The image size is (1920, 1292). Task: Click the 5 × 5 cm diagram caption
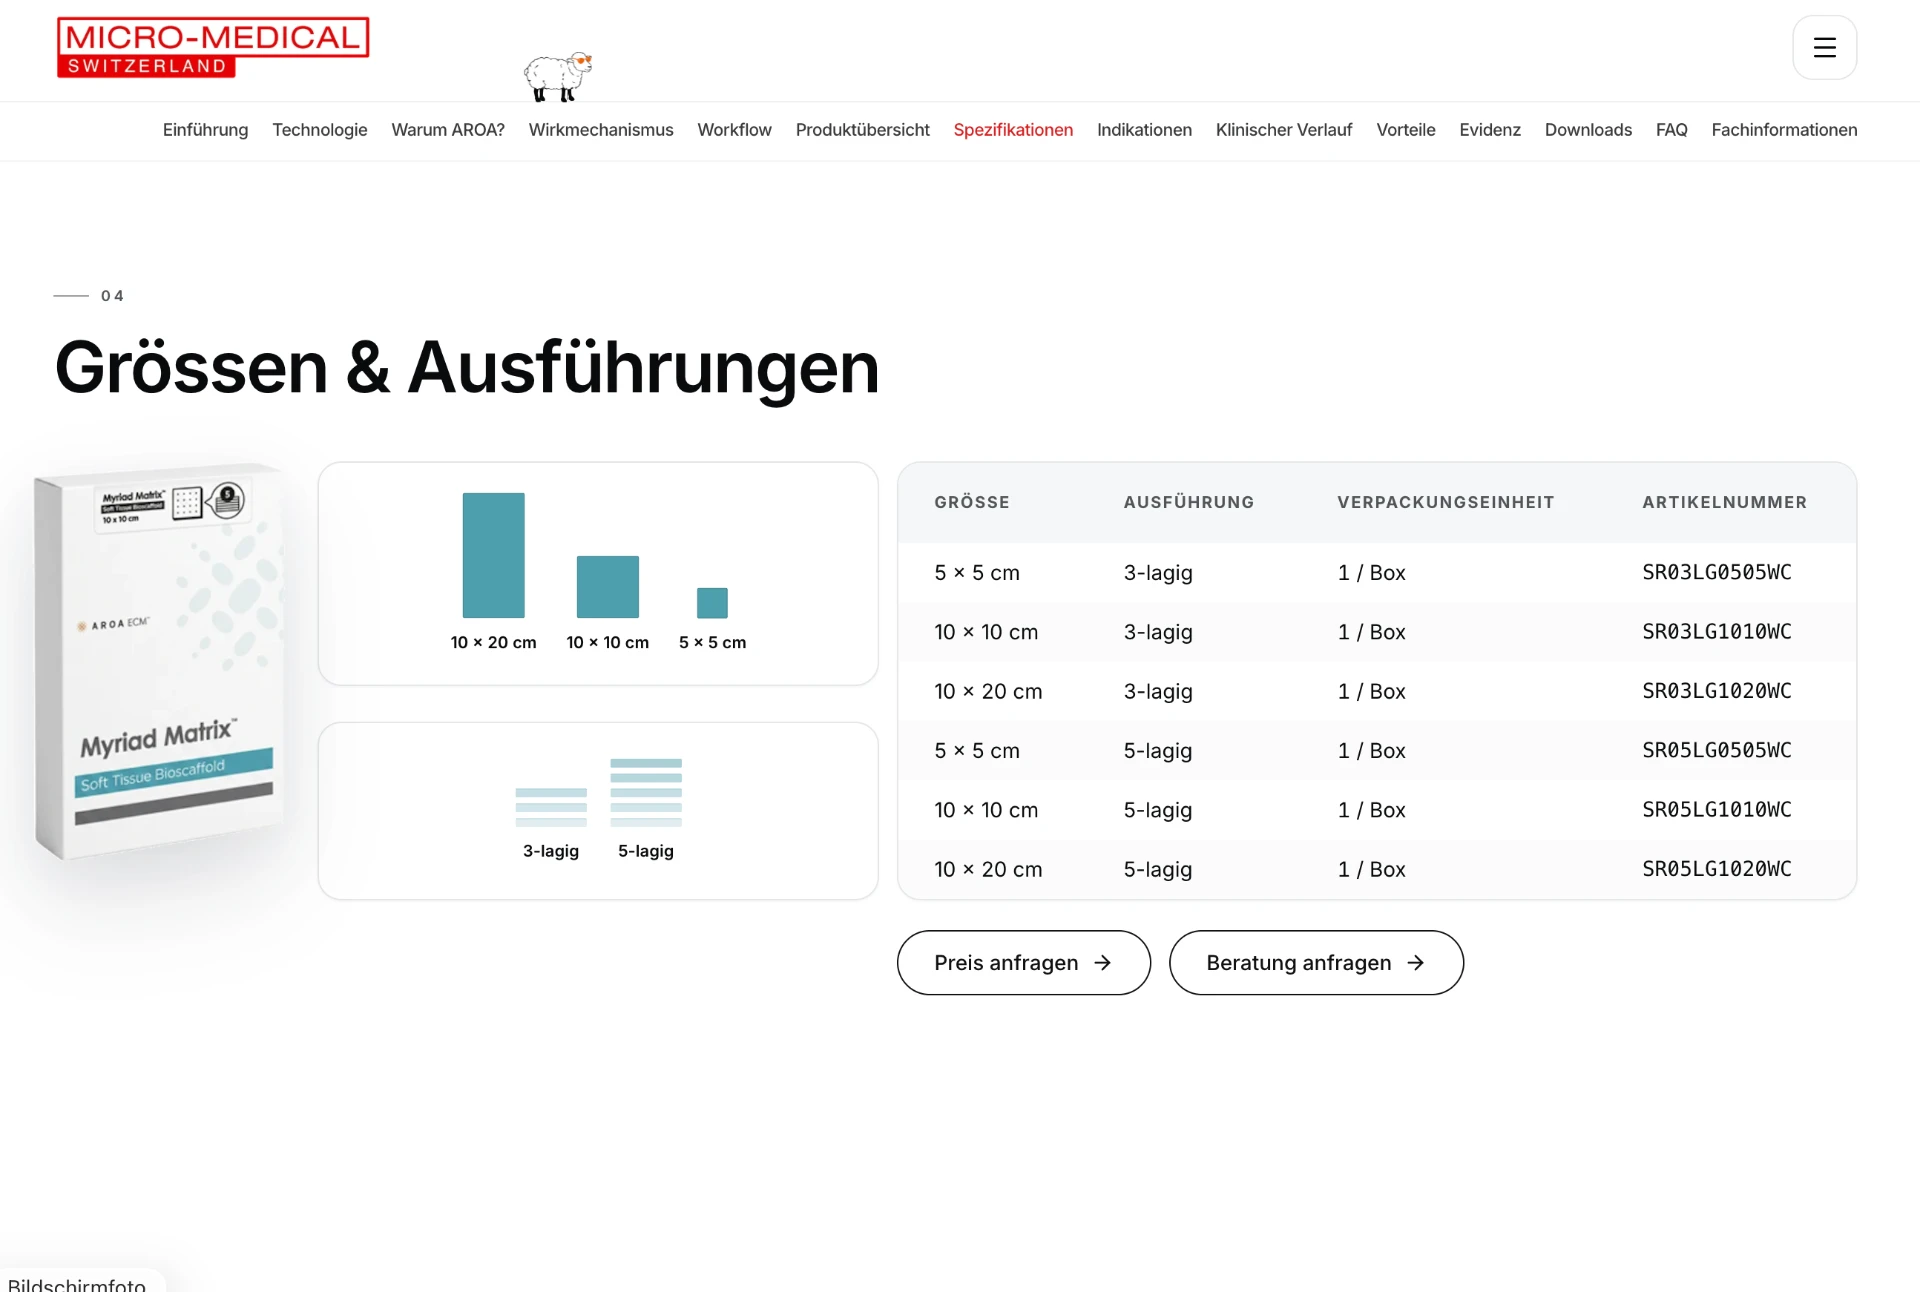[x=712, y=642]
